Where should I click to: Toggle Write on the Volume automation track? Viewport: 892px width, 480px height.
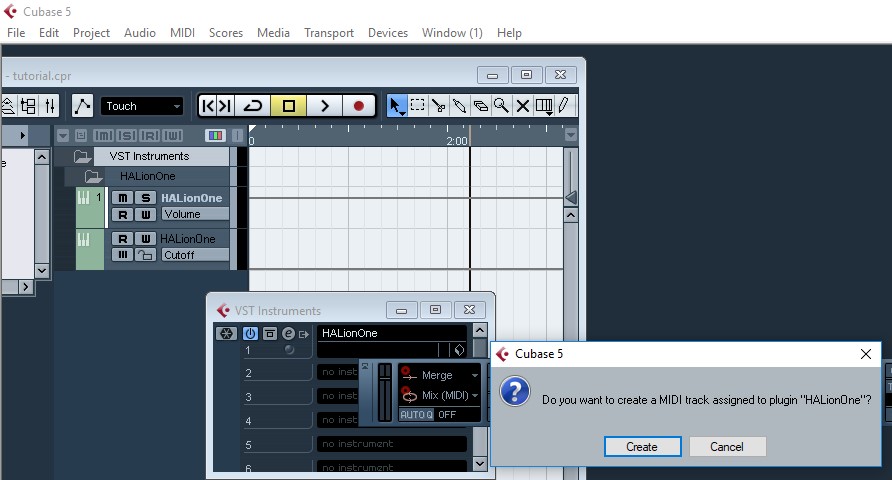[x=146, y=214]
